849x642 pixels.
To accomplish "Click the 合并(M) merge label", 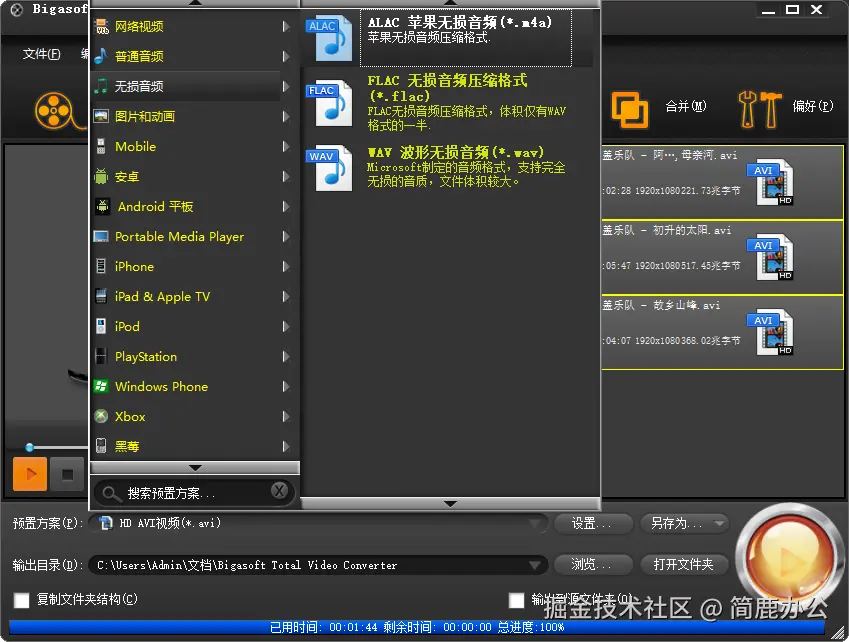I will point(685,106).
